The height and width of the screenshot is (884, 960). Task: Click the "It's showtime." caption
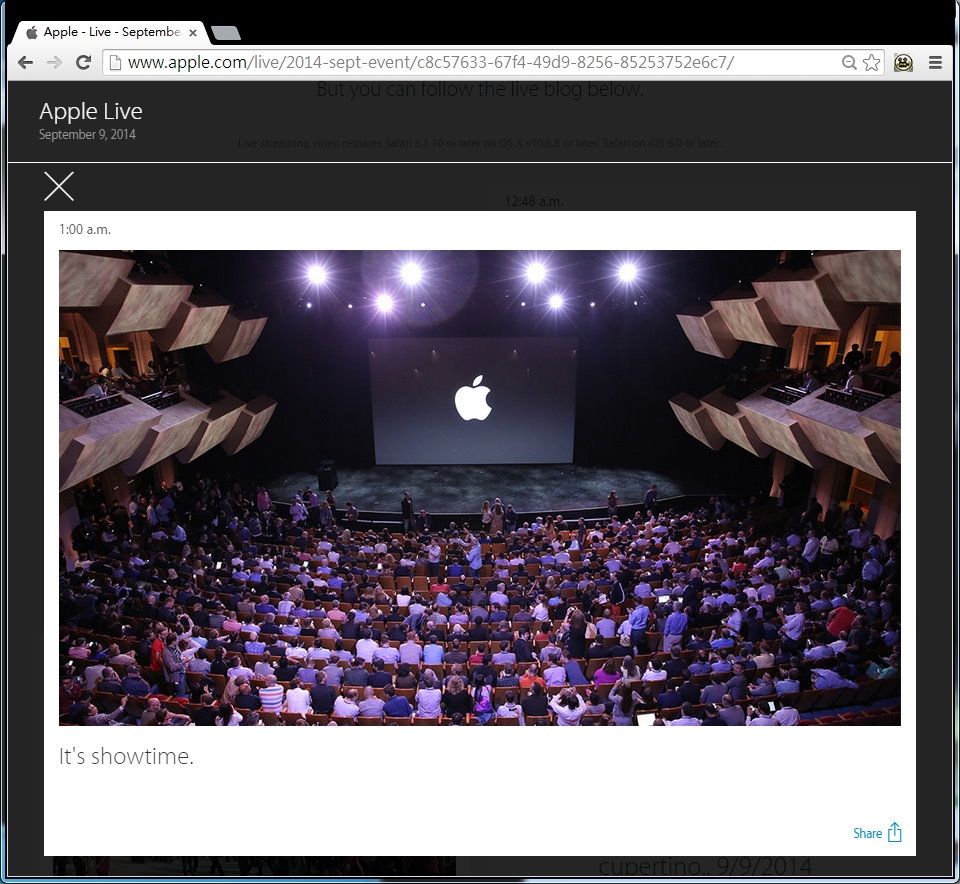click(x=126, y=756)
